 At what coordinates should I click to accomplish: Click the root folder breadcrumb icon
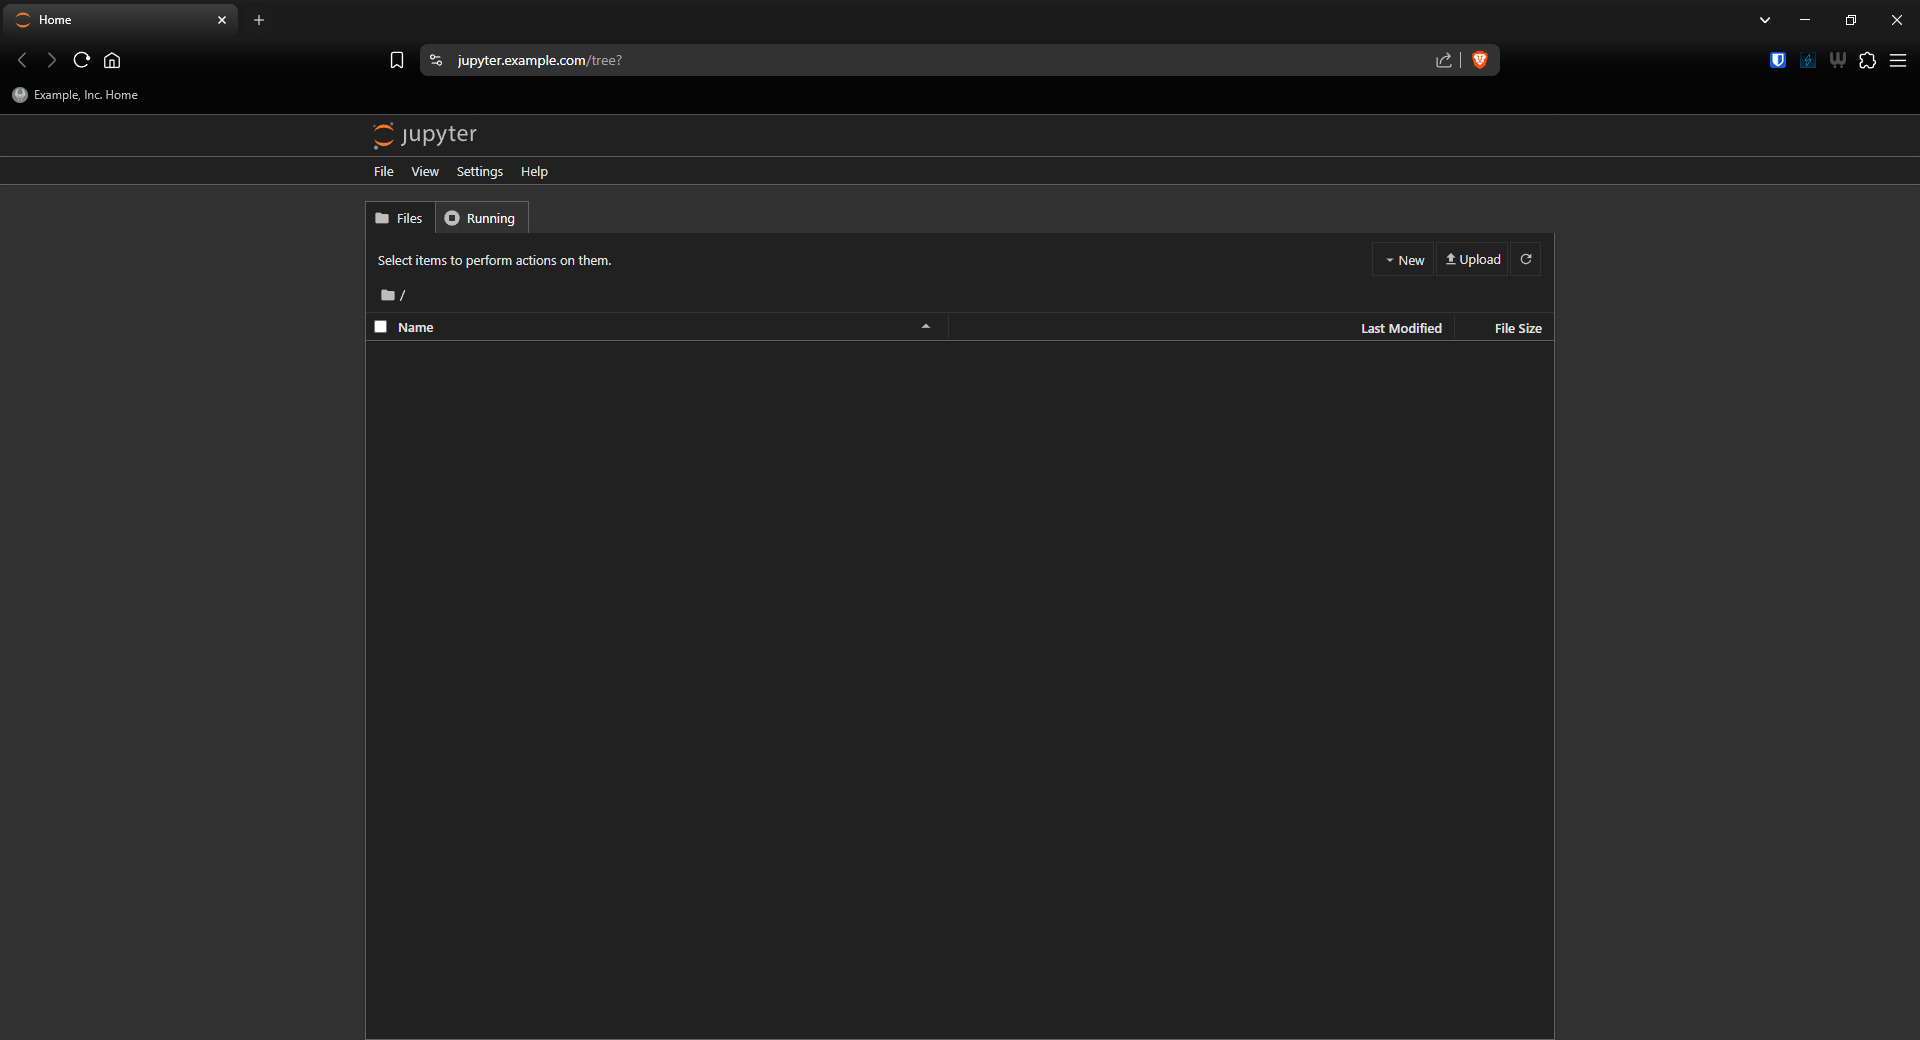click(388, 295)
